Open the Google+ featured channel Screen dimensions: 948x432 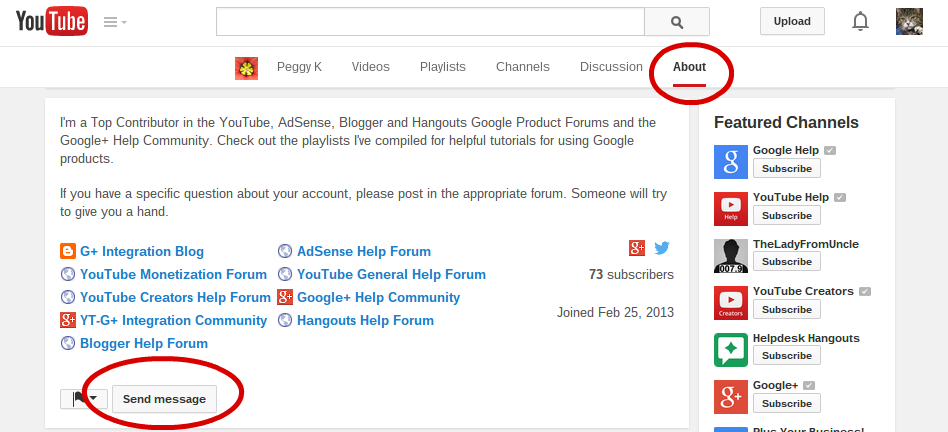(776, 385)
